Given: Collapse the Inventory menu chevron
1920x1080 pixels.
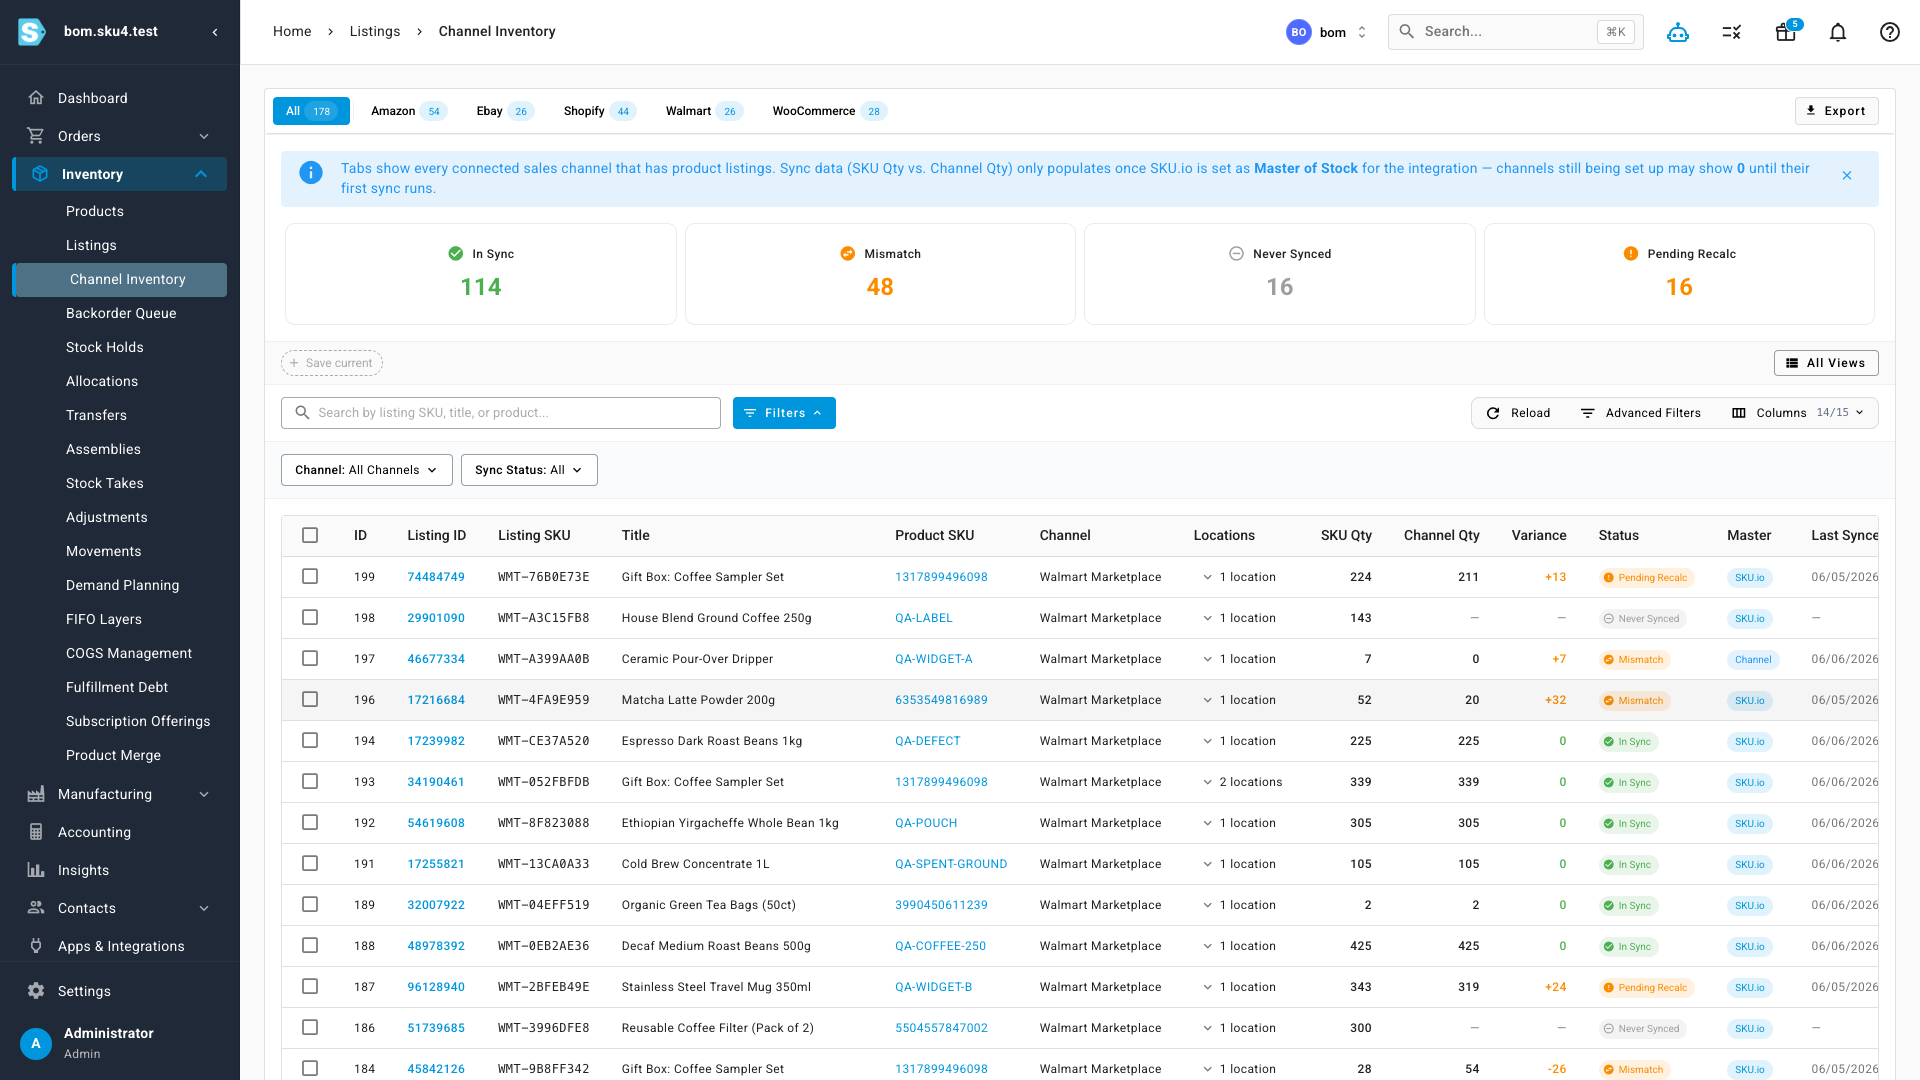Looking at the screenshot, I should point(201,174).
